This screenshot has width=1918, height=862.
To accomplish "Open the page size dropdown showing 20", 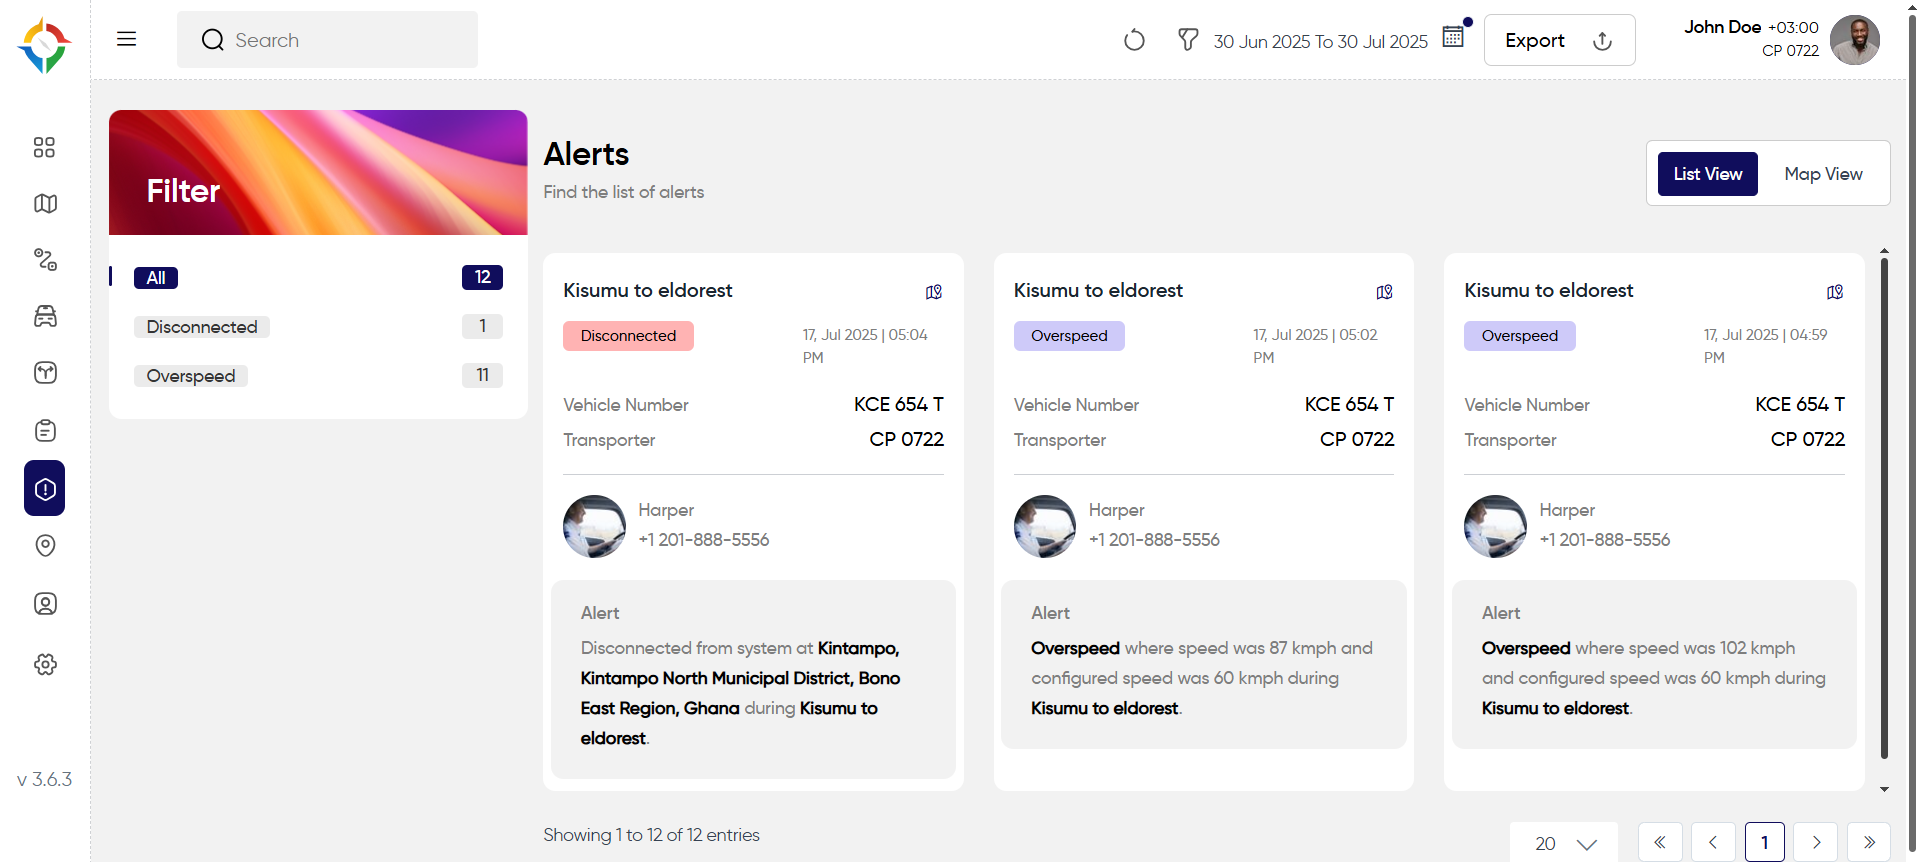I will [1564, 843].
